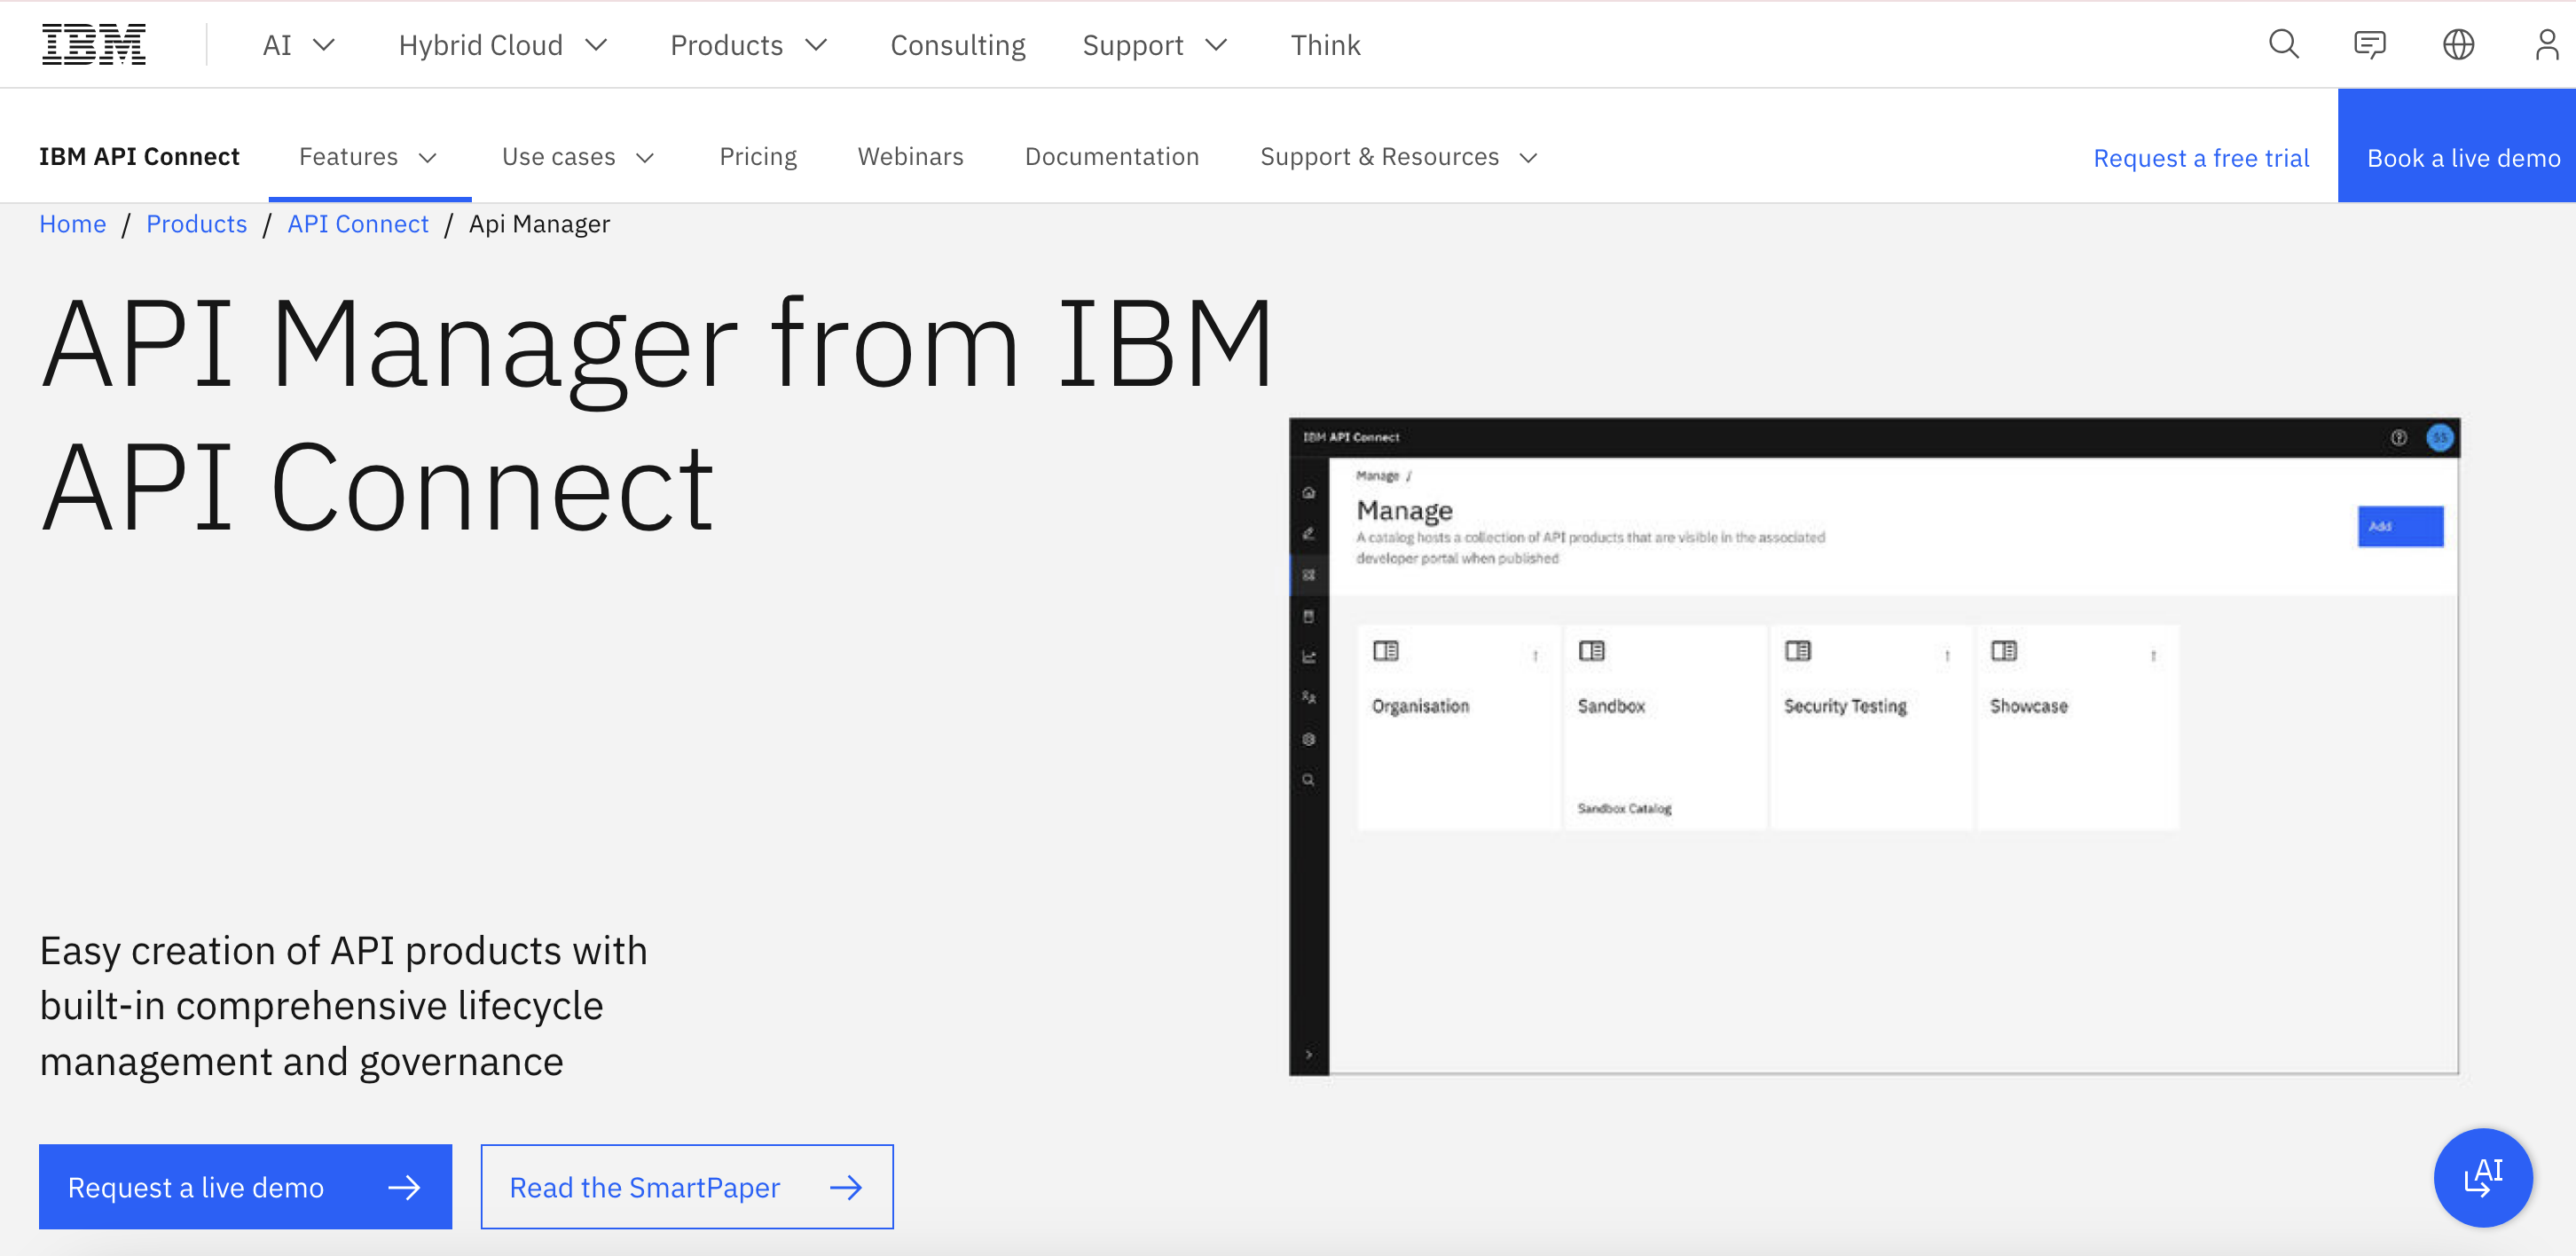This screenshot has width=2576, height=1256.
Task: Follow the Home breadcrumb link
Action: 73,224
